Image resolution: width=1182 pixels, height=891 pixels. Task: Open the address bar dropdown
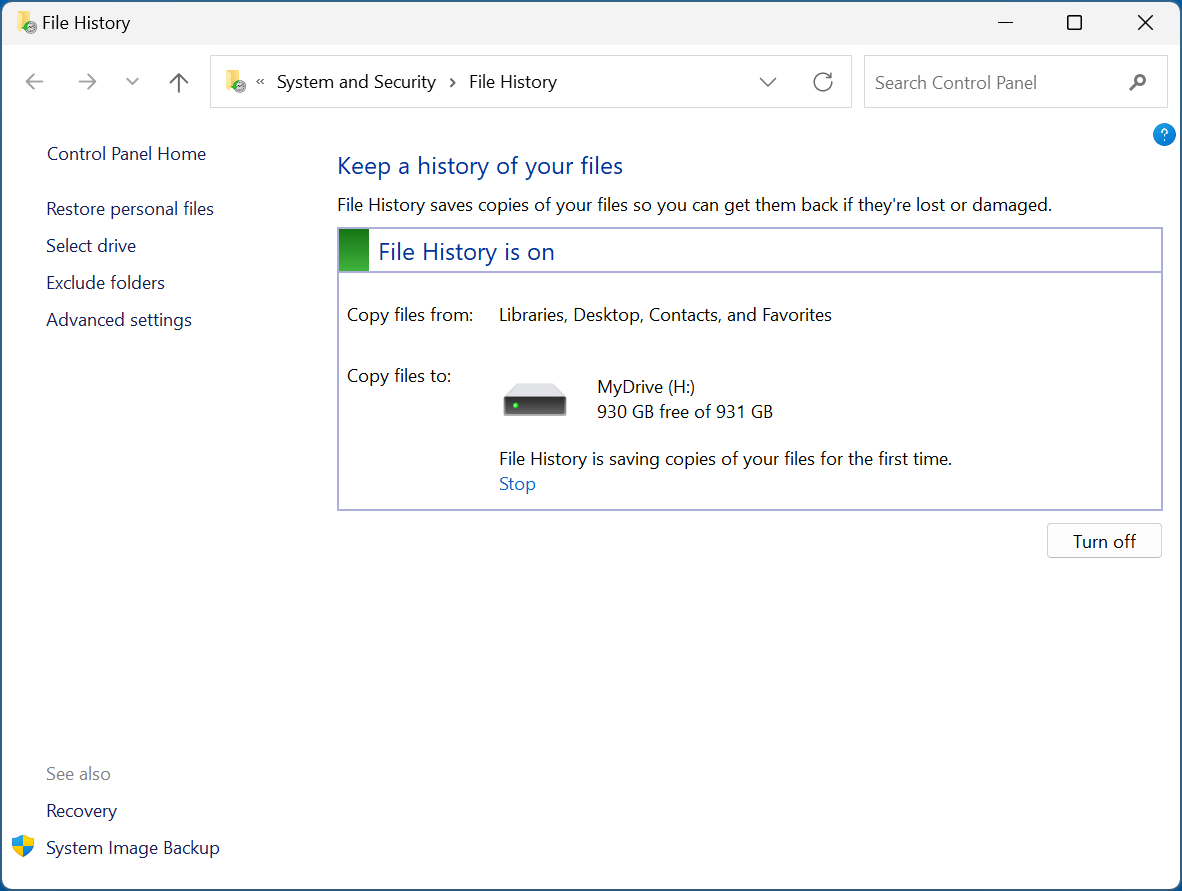[x=767, y=82]
